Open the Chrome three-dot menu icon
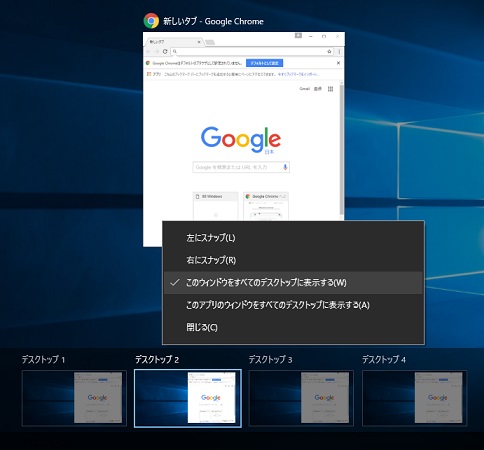The width and height of the screenshot is (484, 450). click(339, 51)
